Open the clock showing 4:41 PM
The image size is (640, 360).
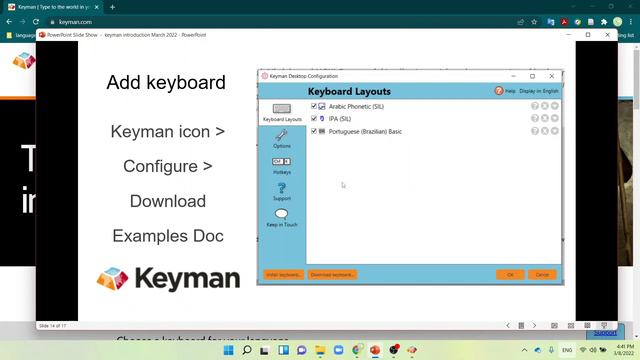point(625,350)
